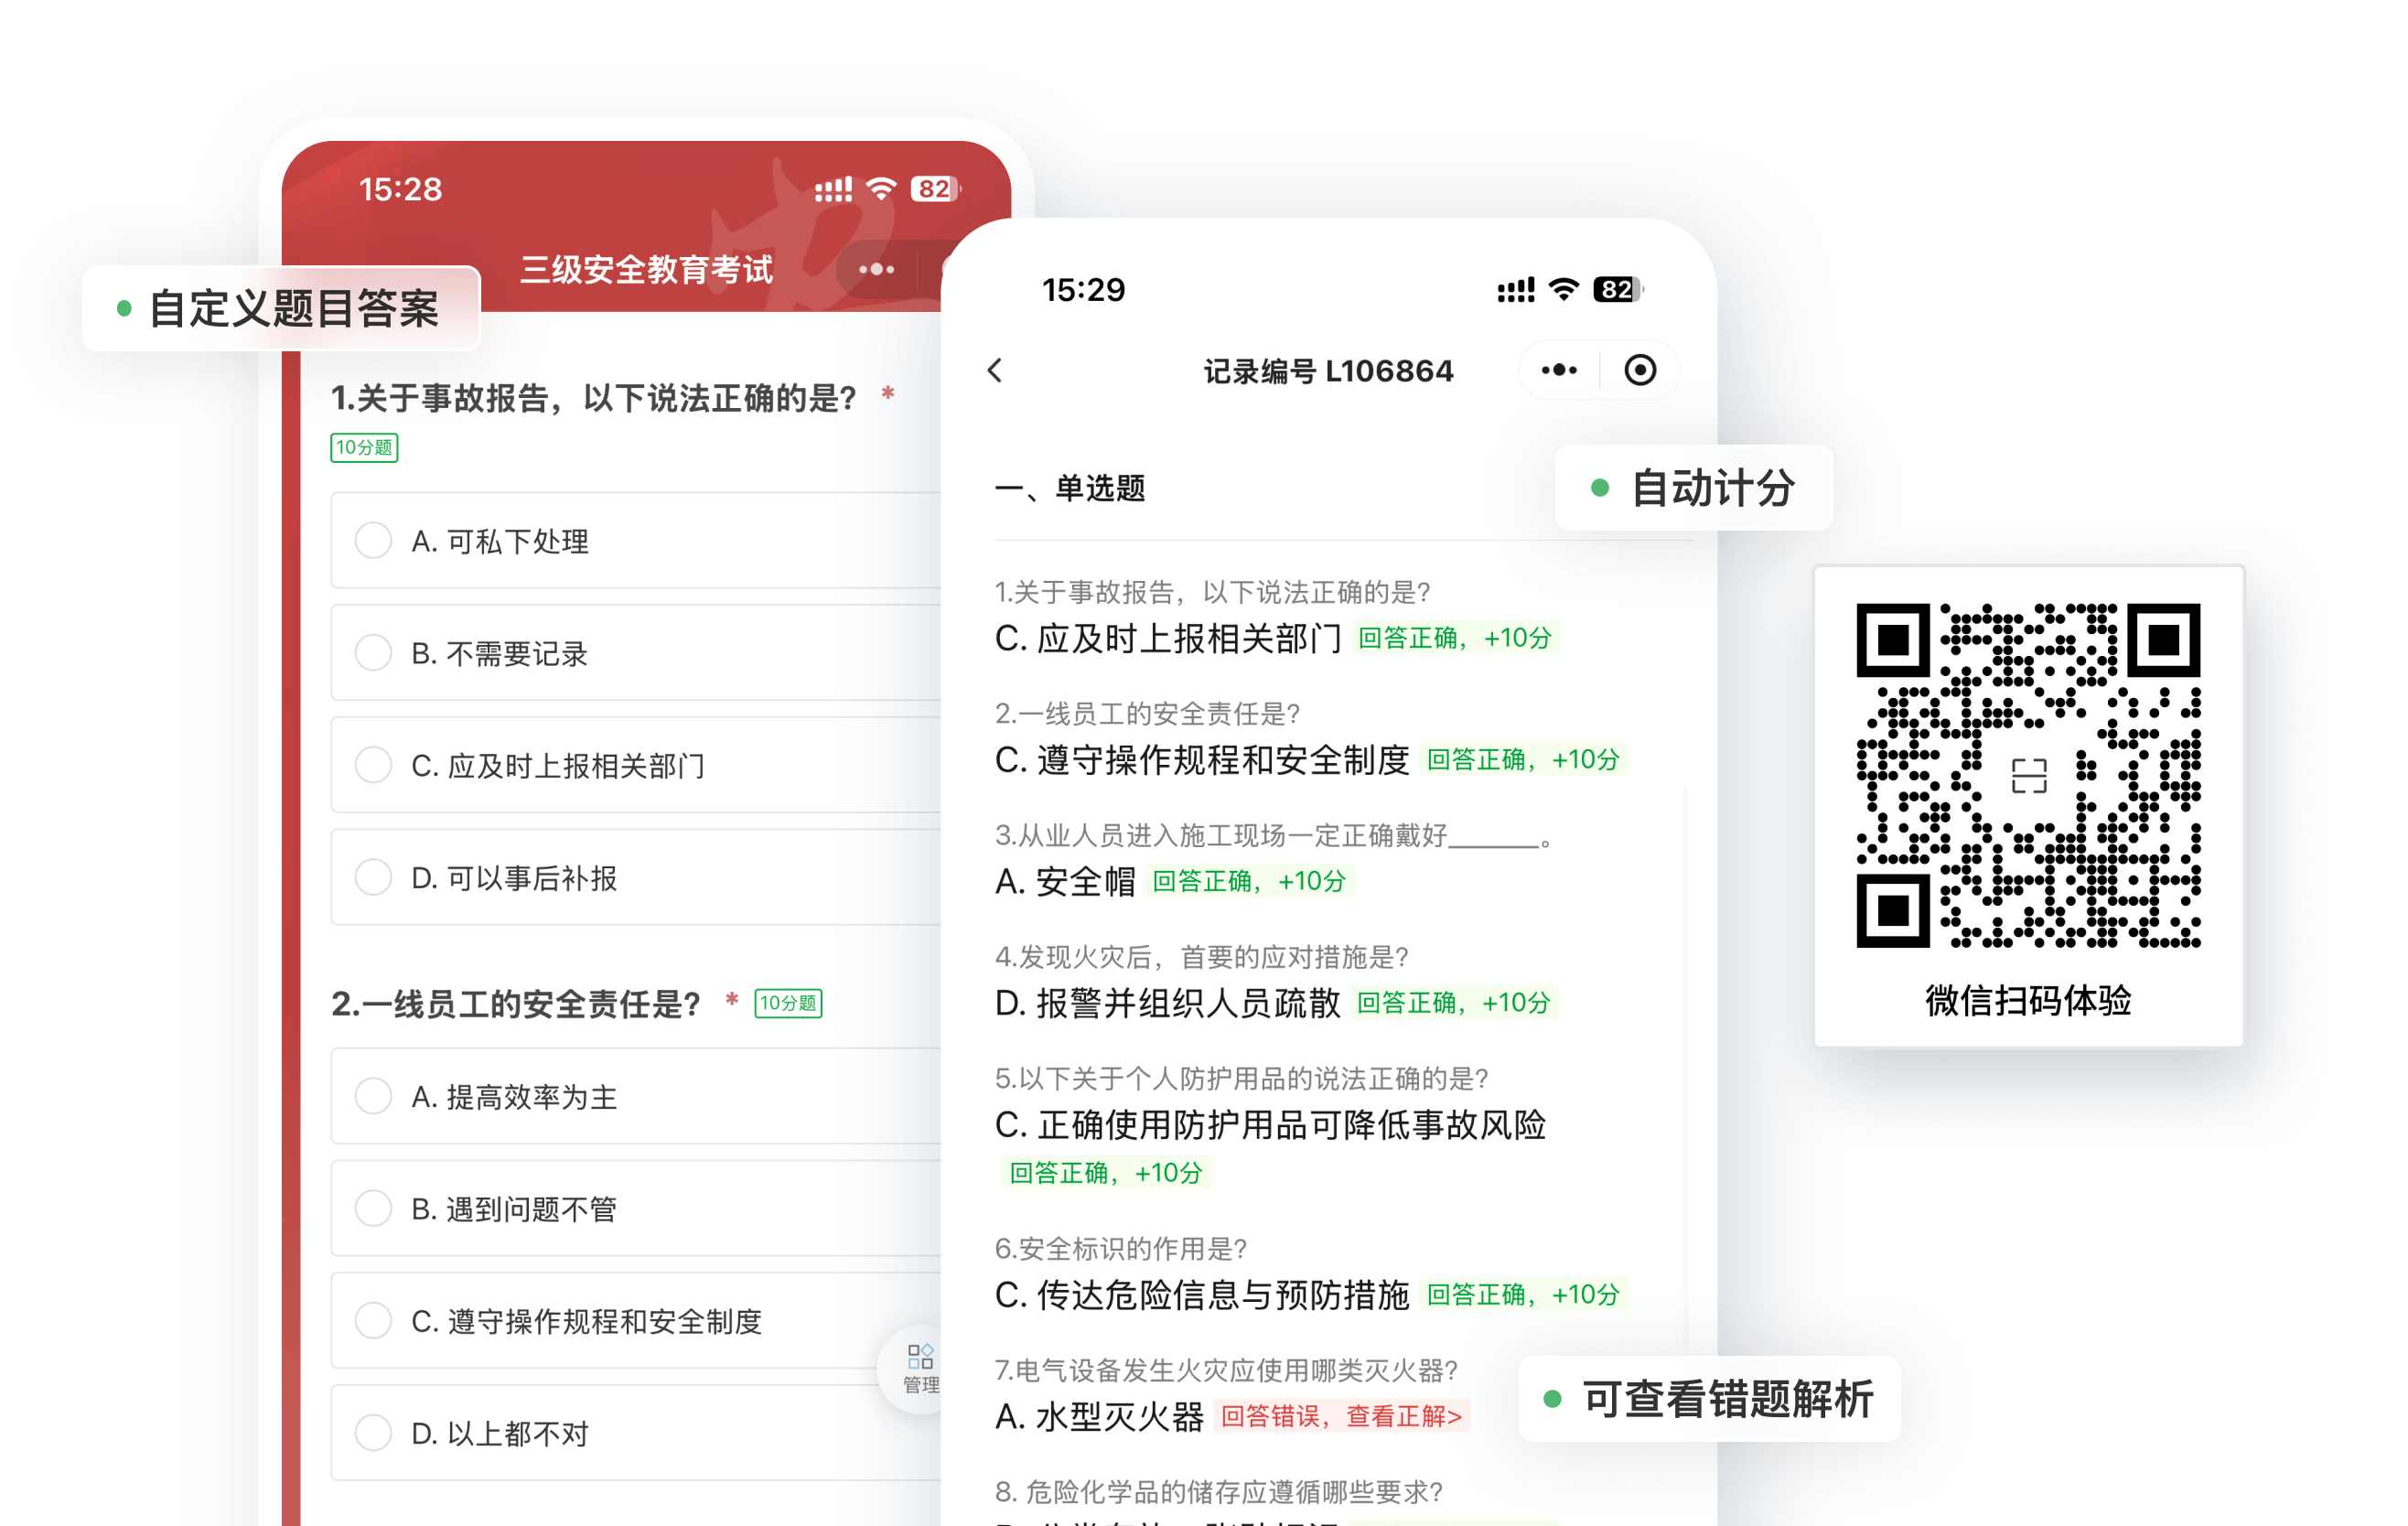Image resolution: width=2408 pixels, height=1526 pixels.
Task: Tap answer C. 遵守操作规程和安全制度 in record
Action: [1202, 760]
